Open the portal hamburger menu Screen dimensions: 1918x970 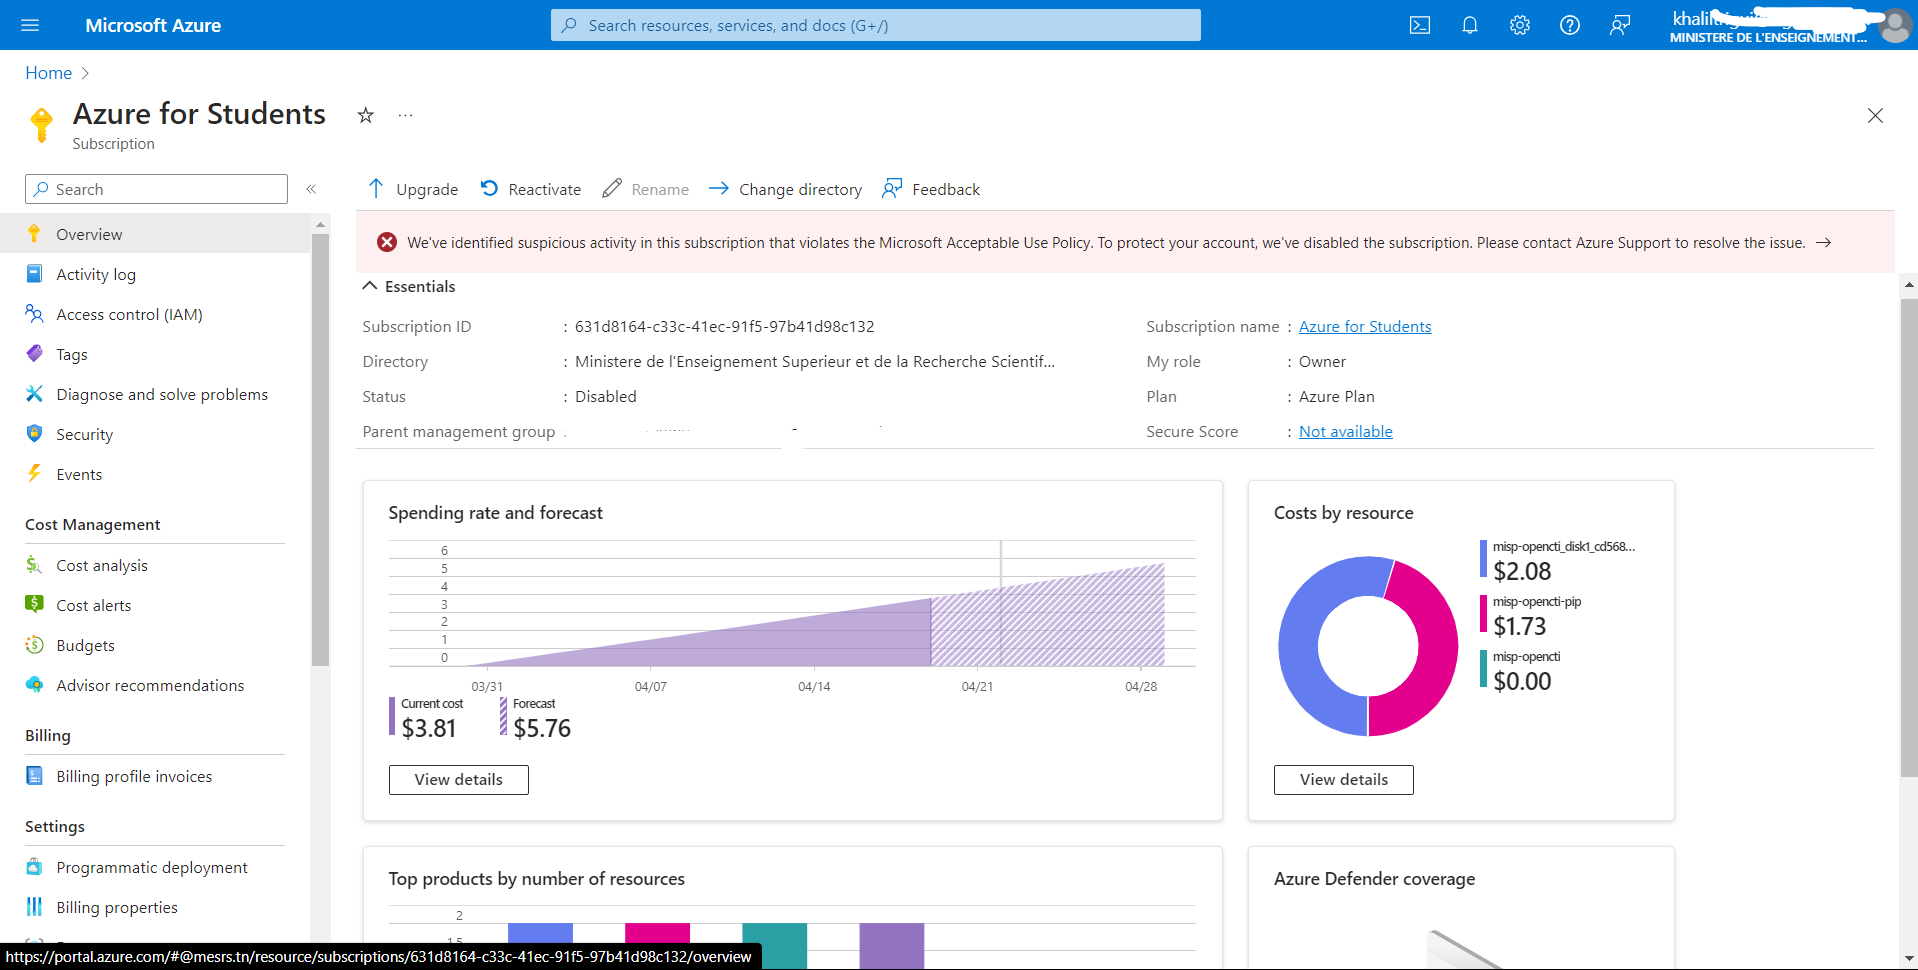pos(30,25)
